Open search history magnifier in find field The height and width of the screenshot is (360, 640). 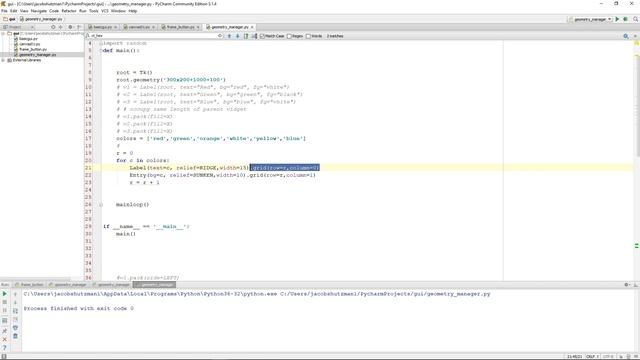[88, 36]
